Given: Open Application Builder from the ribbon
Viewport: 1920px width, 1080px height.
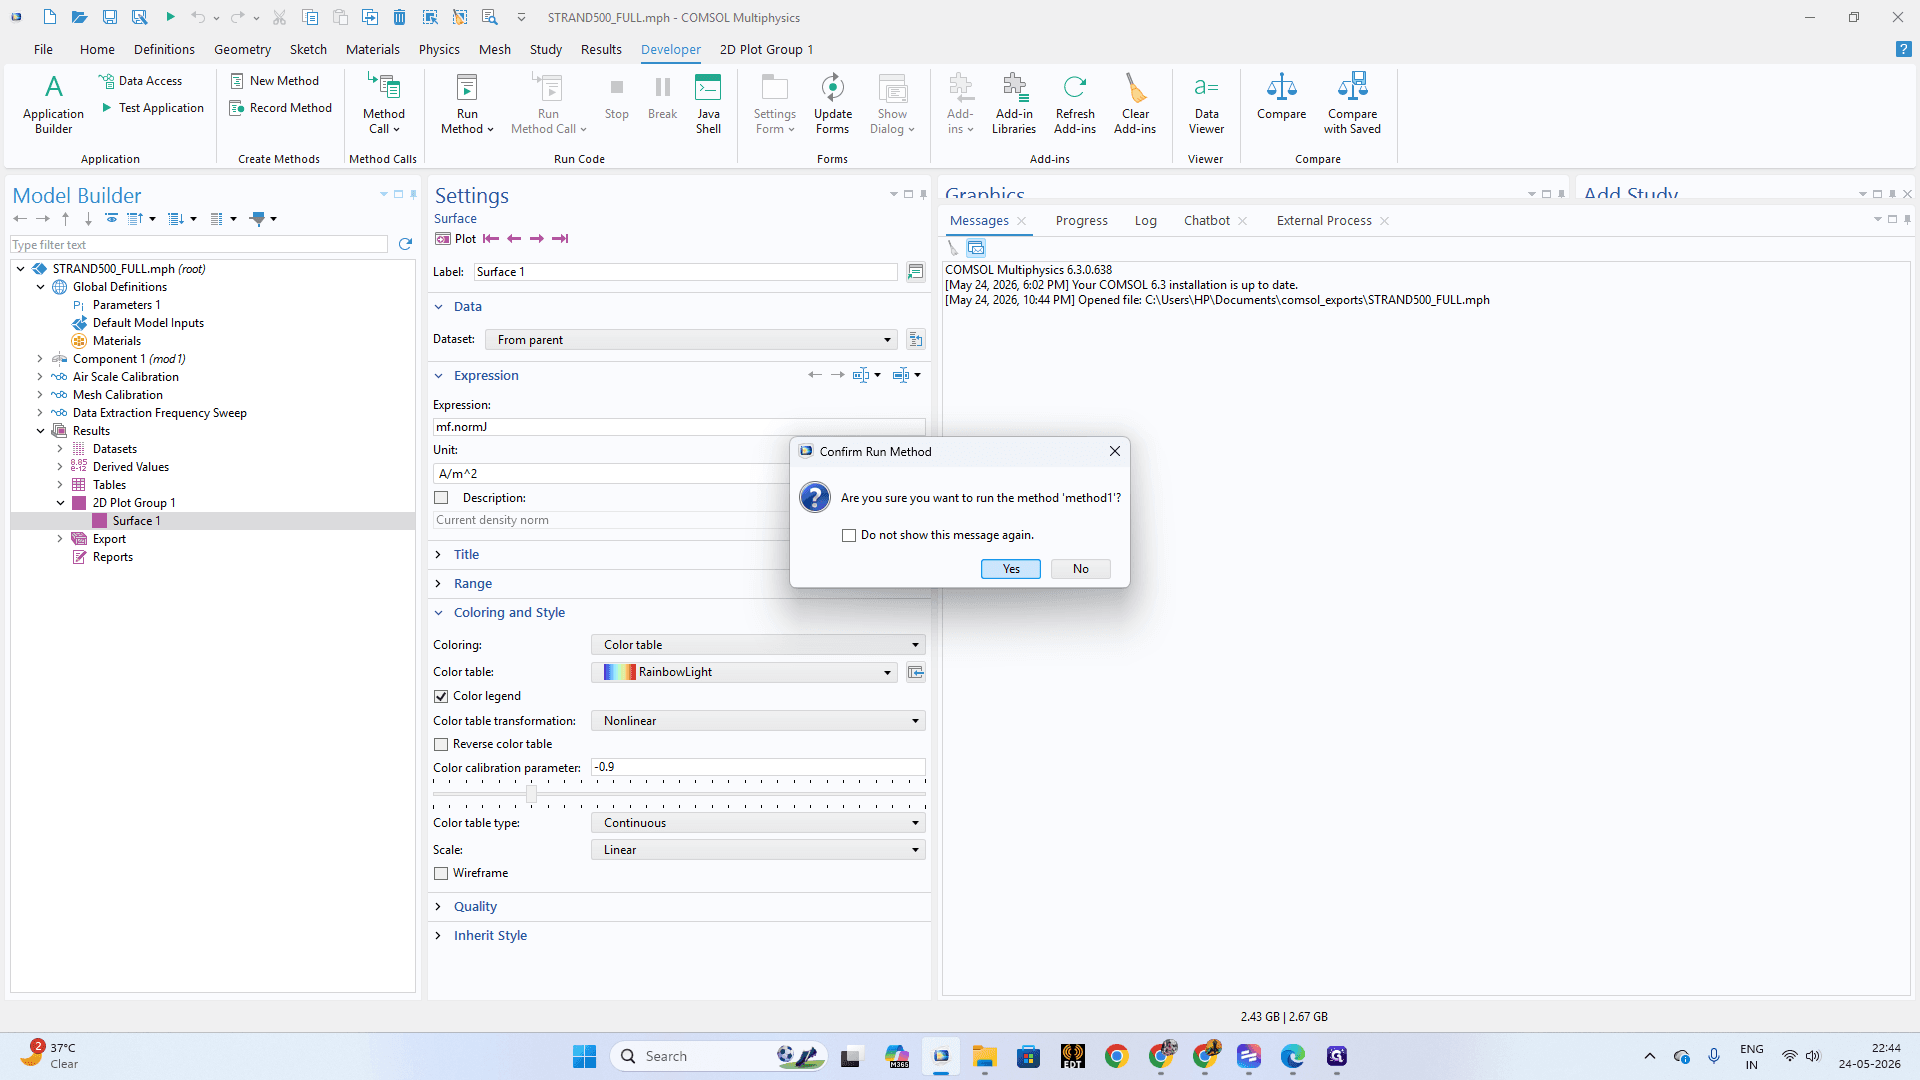Looking at the screenshot, I should (53, 103).
